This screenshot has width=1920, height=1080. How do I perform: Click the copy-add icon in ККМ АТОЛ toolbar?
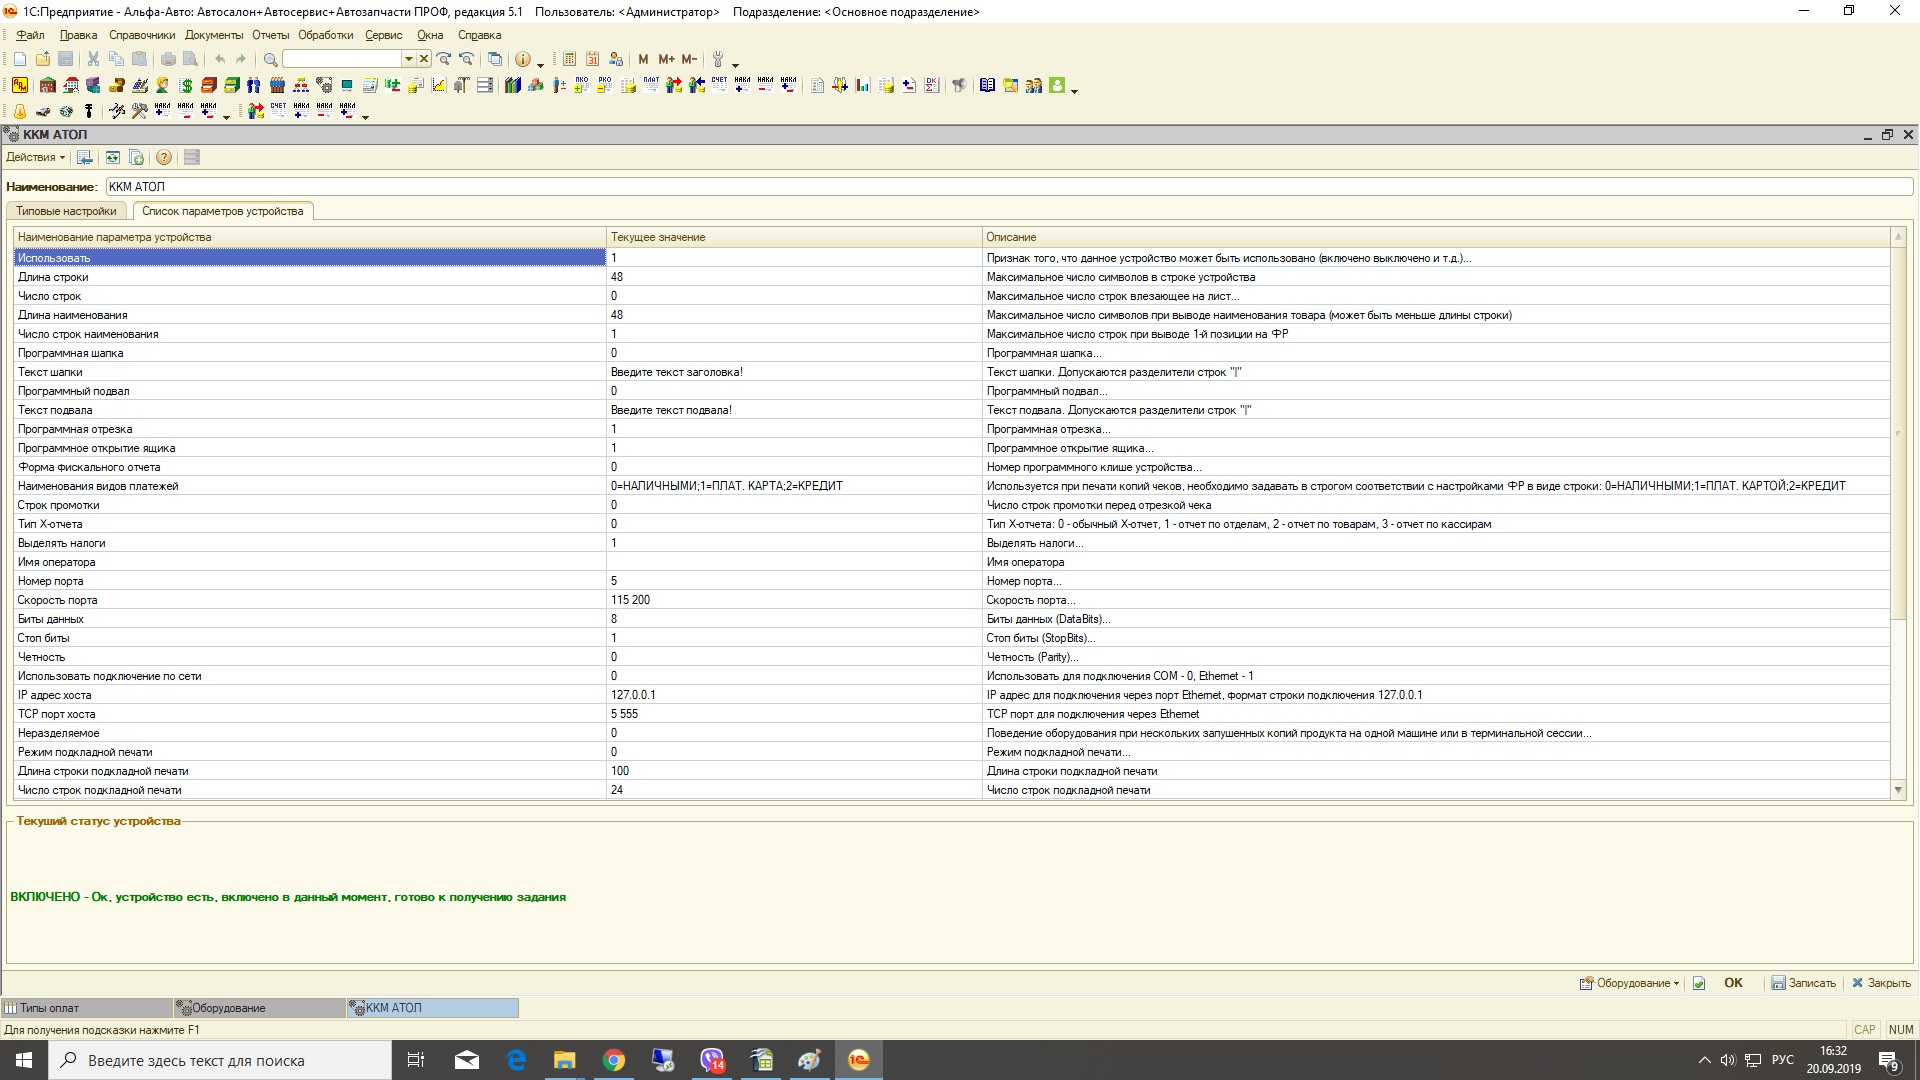(137, 157)
